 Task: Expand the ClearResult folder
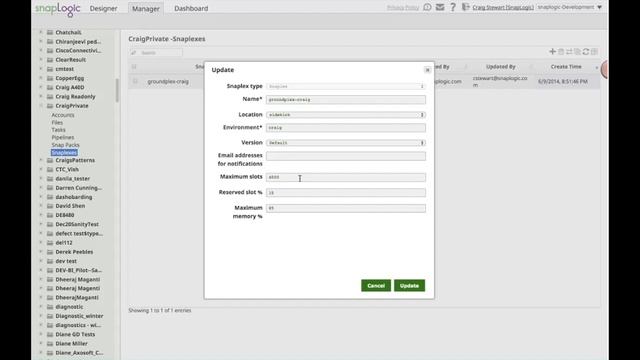(41, 60)
